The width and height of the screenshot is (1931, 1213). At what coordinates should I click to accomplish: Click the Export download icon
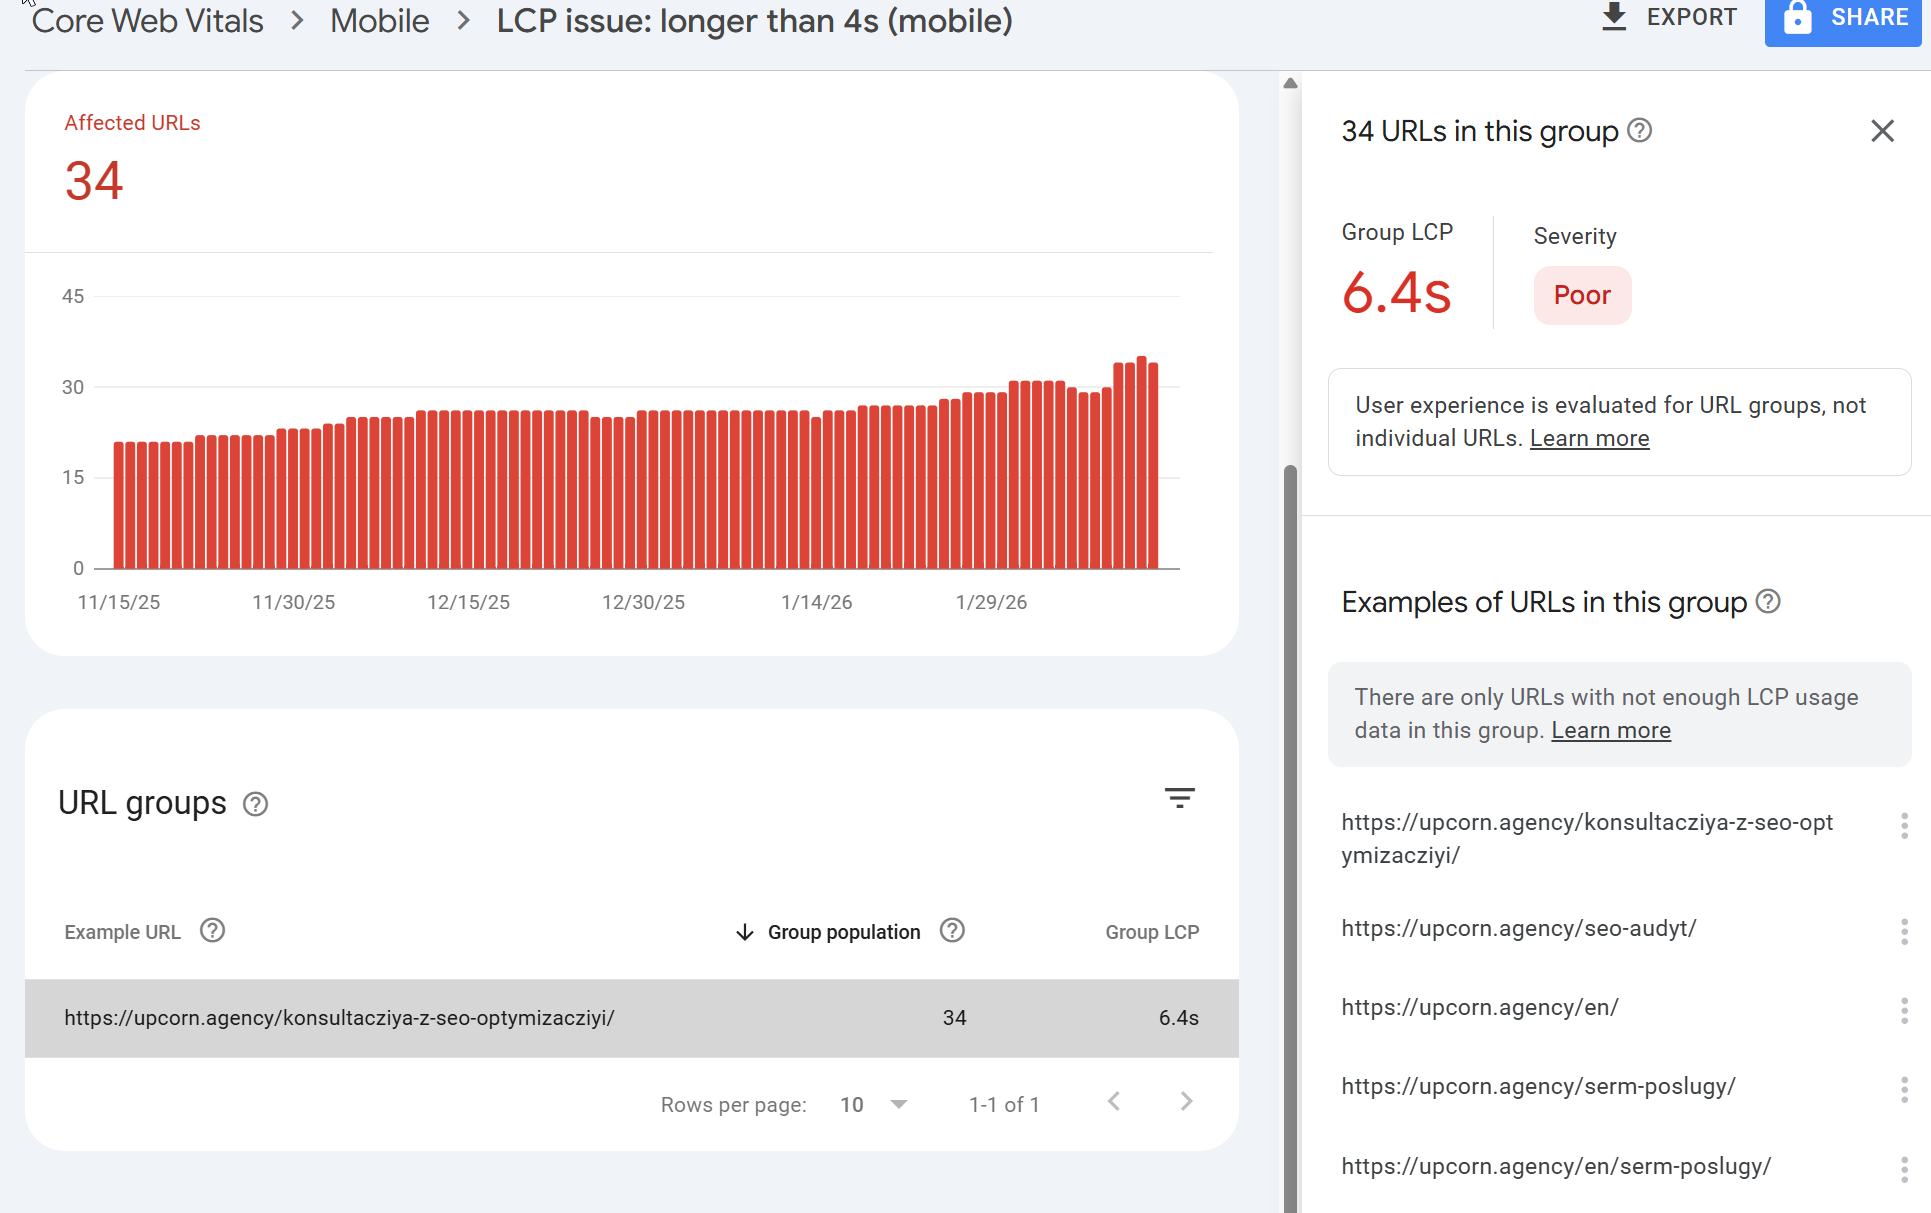click(x=1613, y=17)
